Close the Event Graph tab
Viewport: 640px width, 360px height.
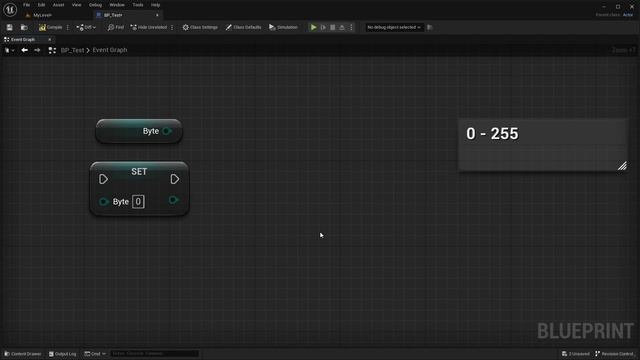50,40
